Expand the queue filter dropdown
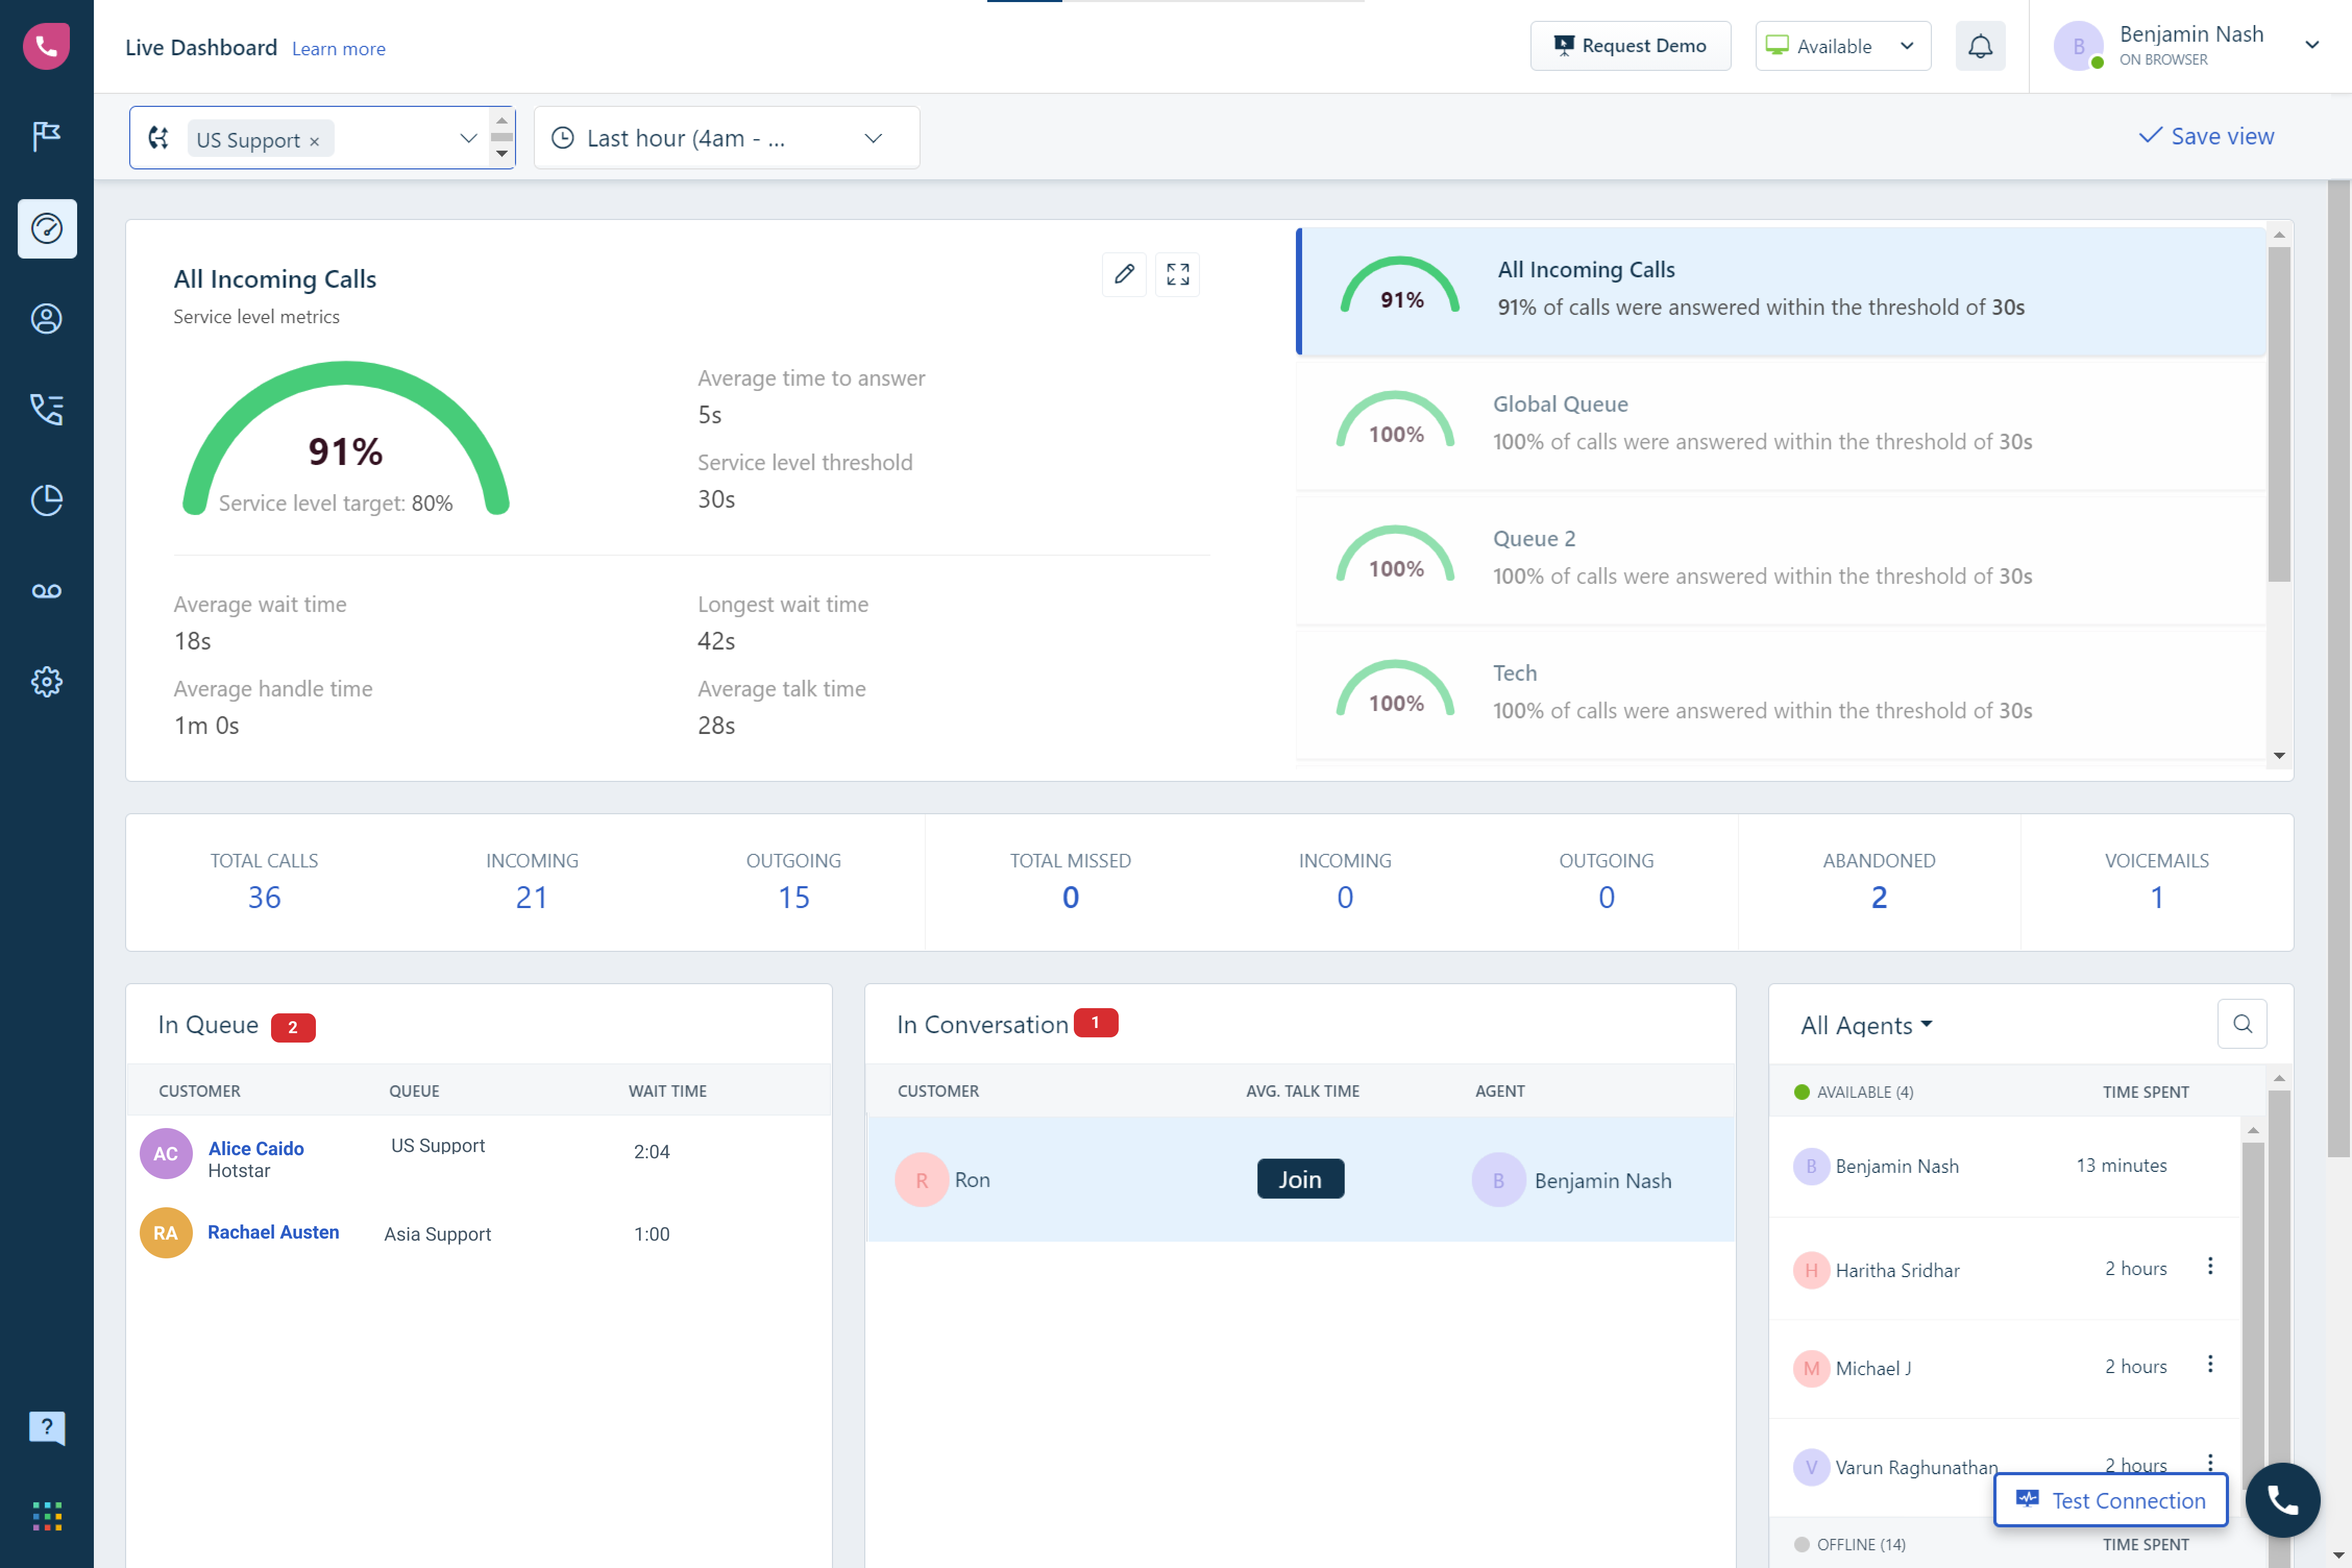This screenshot has width=2352, height=1568. (468, 138)
